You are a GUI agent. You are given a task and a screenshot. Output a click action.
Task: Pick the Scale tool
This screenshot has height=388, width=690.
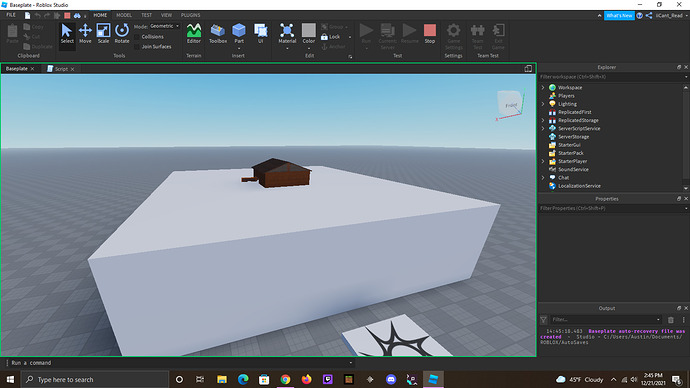(x=103, y=33)
